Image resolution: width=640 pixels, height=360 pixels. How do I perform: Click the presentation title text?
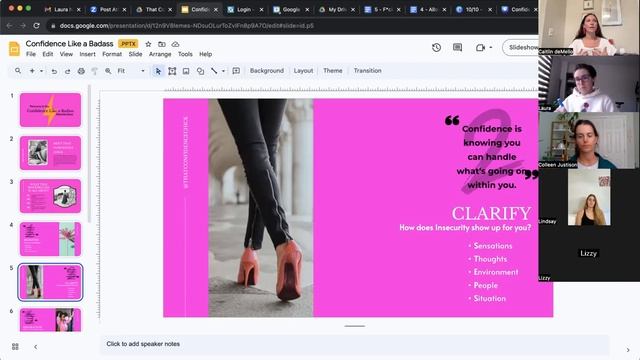pos(69,44)
